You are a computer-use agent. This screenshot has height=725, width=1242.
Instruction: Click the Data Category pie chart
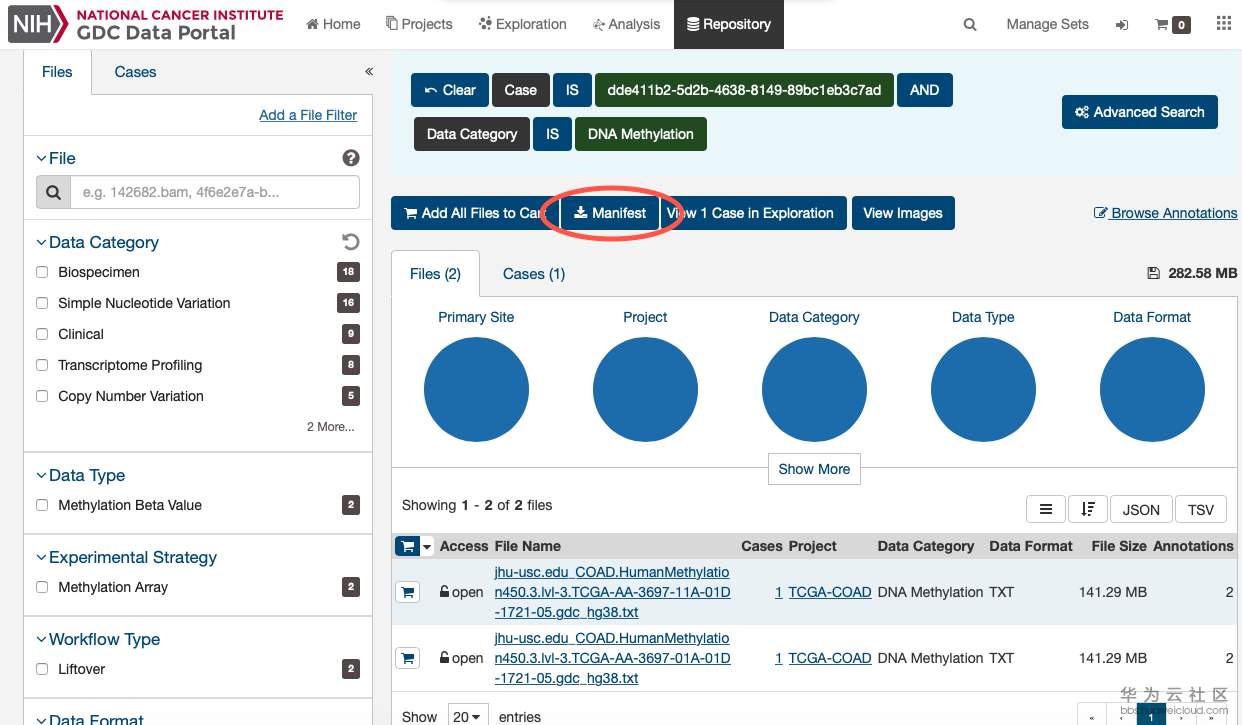tap(814, 389)
